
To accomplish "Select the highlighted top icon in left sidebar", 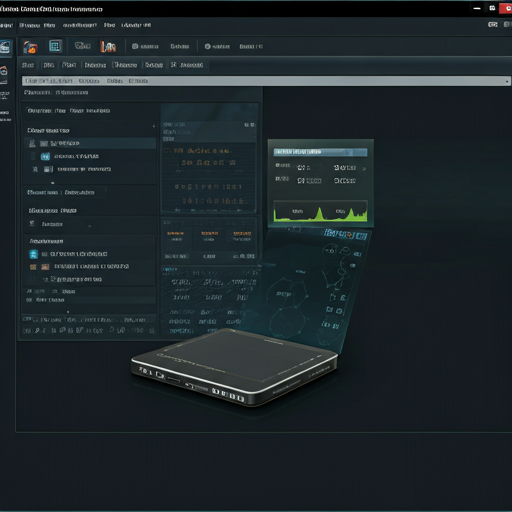I will (5, 47).
